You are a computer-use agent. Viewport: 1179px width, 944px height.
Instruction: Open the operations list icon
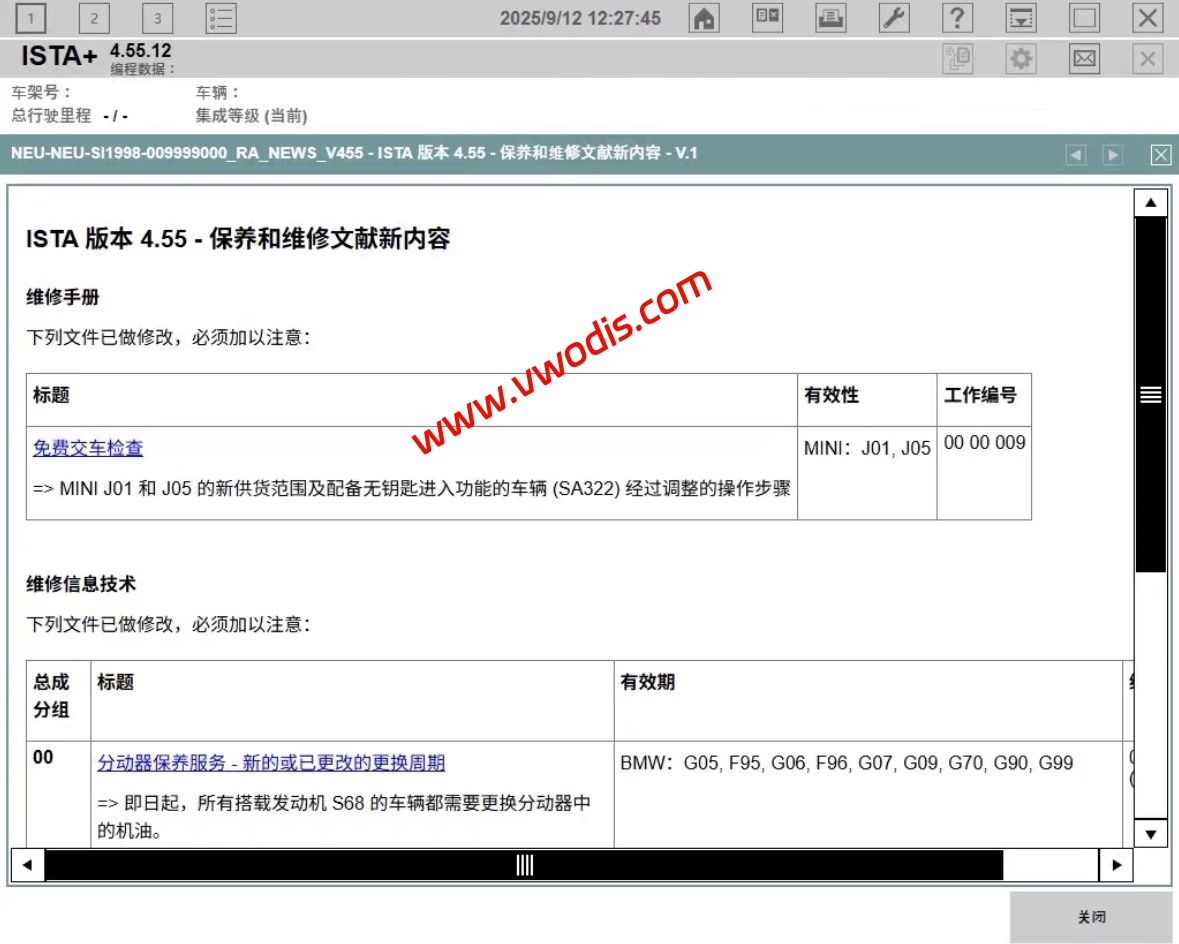(221, 18)
